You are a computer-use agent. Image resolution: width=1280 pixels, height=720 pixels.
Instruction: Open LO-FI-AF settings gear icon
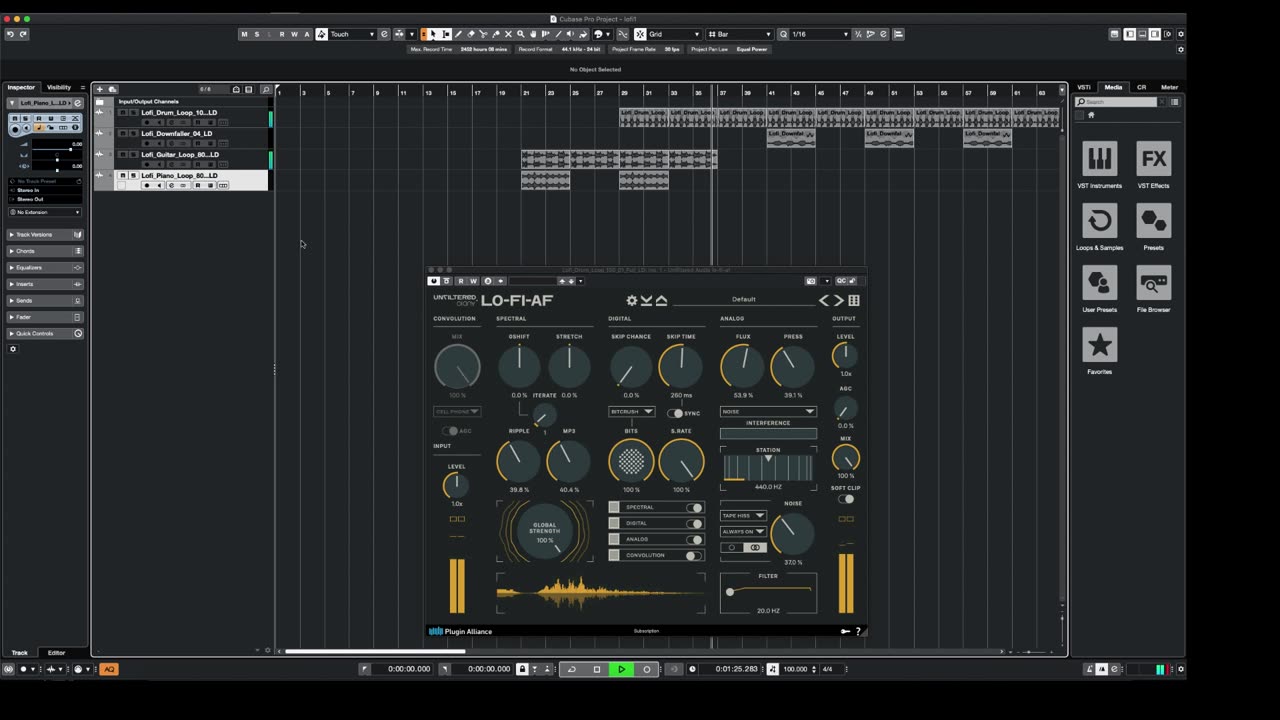631,300
